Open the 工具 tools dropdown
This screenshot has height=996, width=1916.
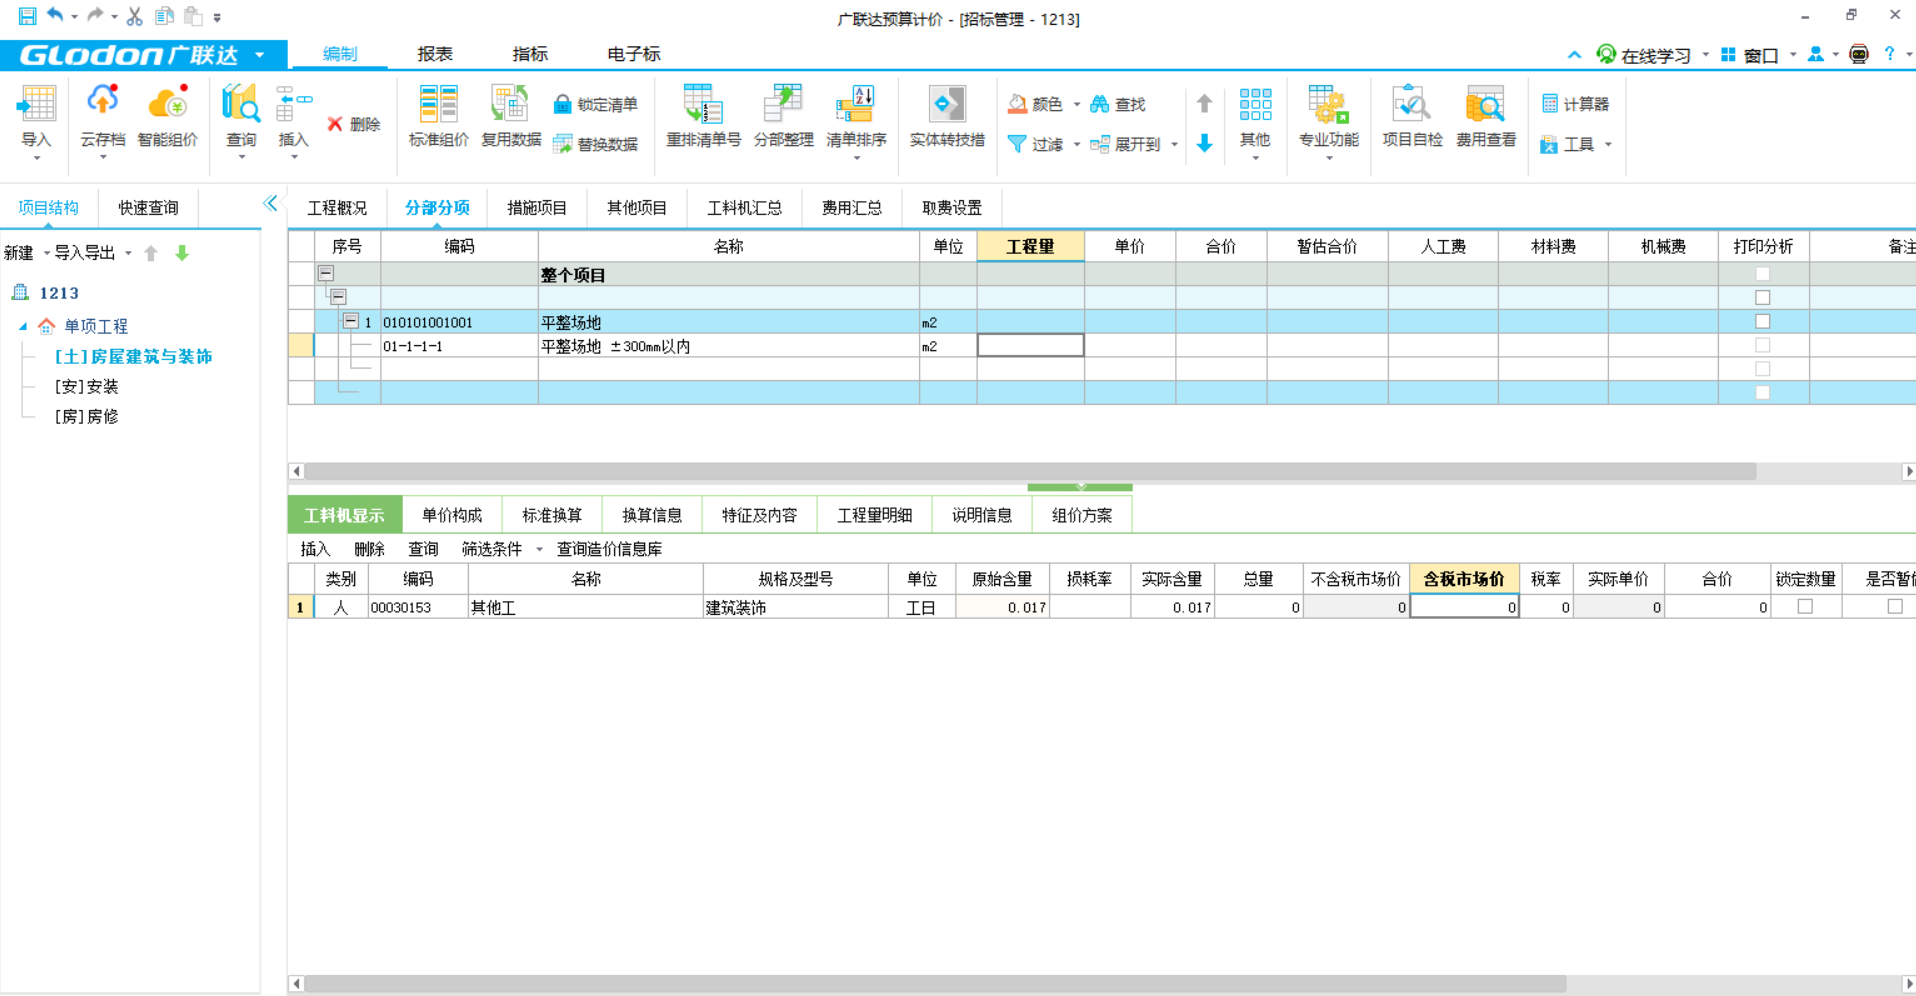[1608, 144]
